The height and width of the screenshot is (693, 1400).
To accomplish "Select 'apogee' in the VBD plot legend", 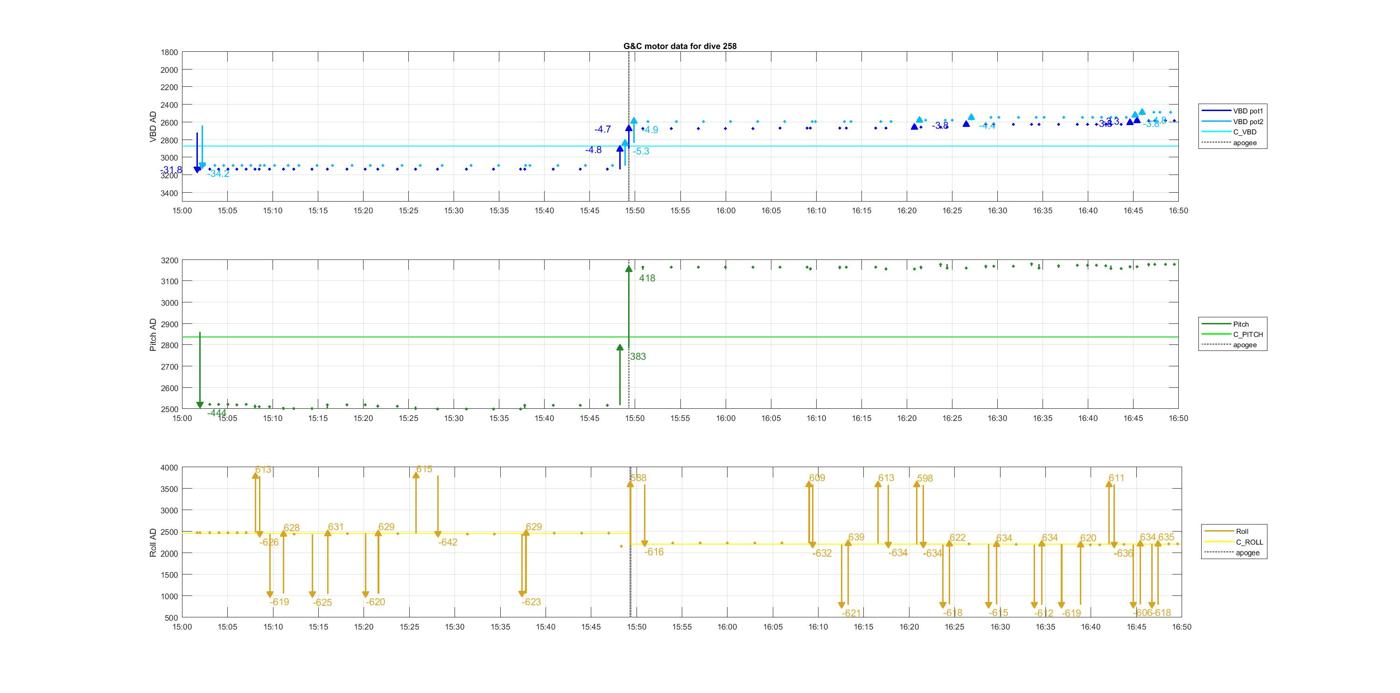I will coord(1233,142).
